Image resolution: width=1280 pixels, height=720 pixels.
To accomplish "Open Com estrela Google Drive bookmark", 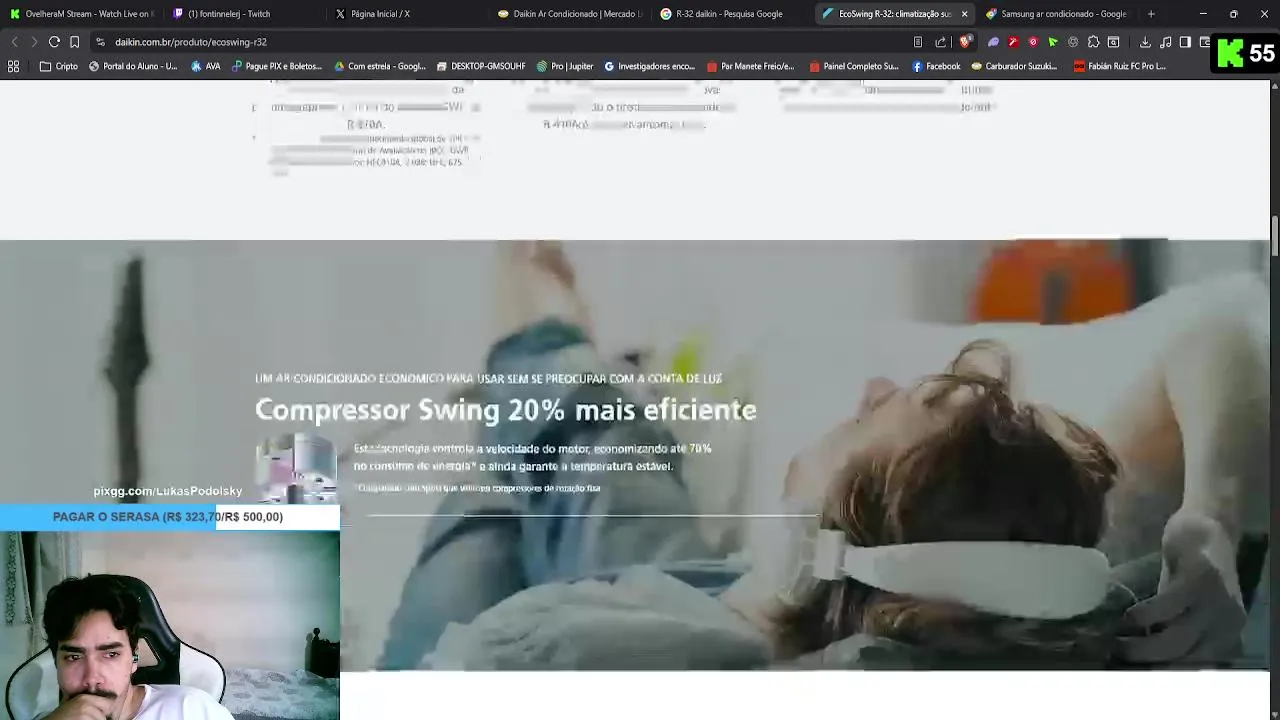I will [380, 66].
